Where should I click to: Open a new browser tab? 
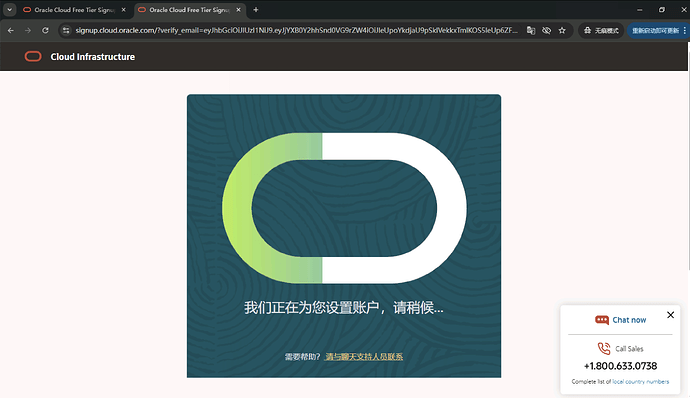pos(256,10)
